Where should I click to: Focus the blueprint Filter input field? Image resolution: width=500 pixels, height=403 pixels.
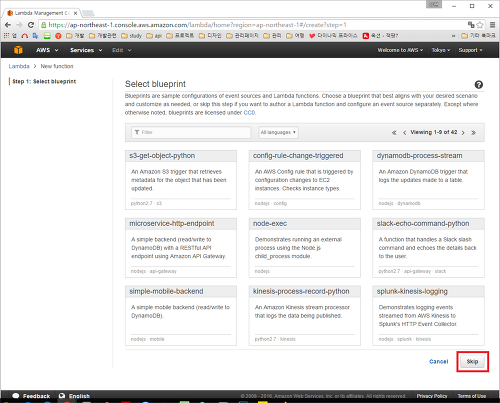(x=191, y=132)
